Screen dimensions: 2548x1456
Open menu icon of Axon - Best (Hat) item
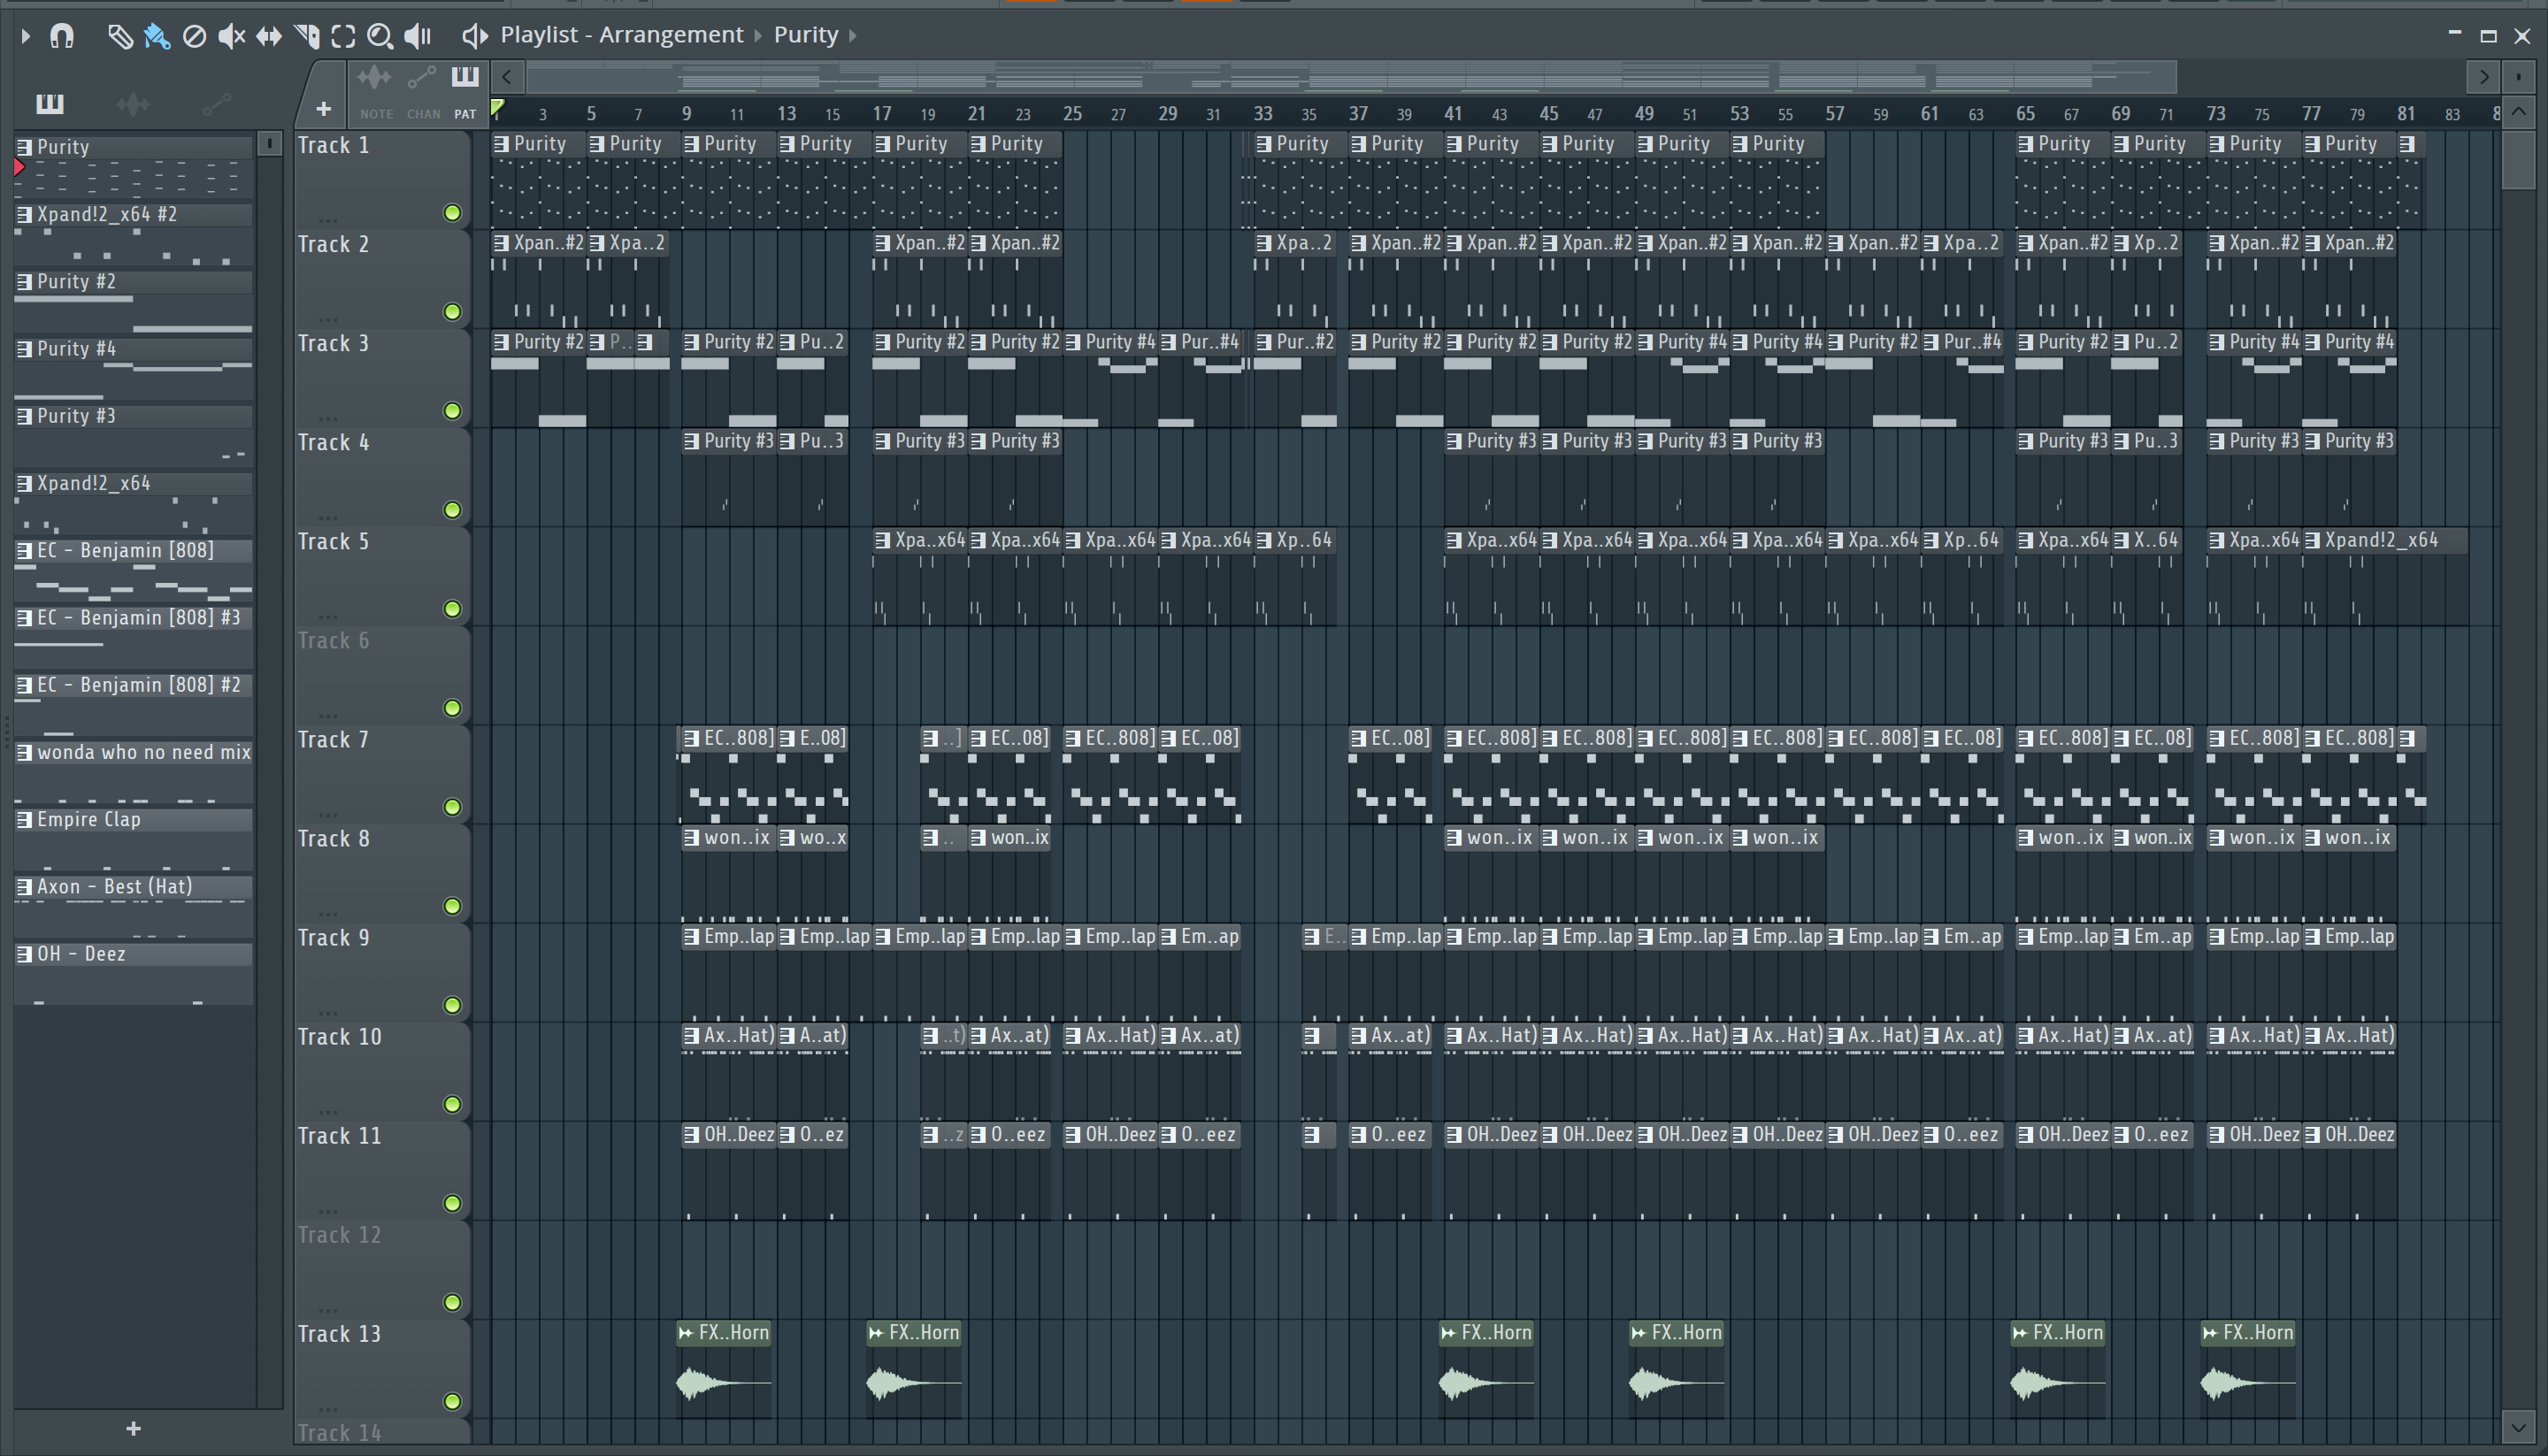coord(24,887)
